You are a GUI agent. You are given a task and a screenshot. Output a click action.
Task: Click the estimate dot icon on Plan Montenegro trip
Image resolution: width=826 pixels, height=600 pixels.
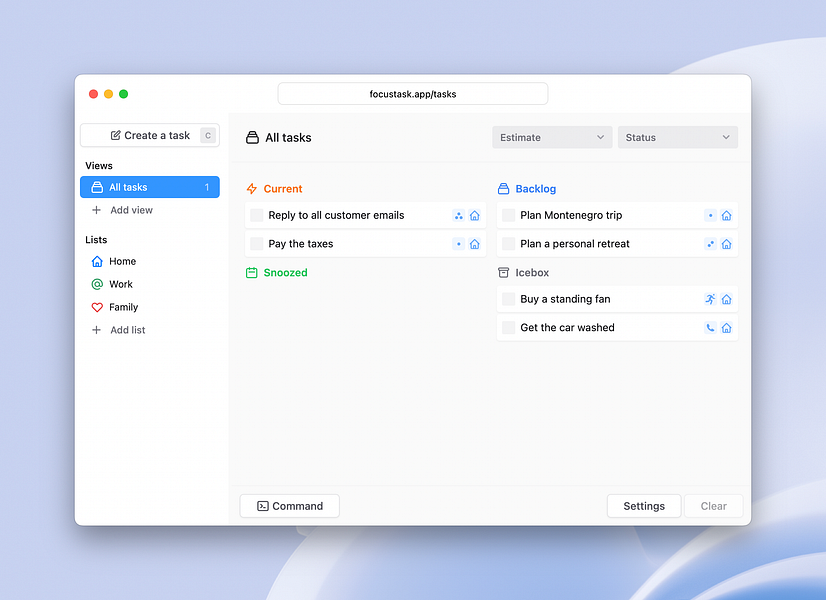(x=710, y=215)
